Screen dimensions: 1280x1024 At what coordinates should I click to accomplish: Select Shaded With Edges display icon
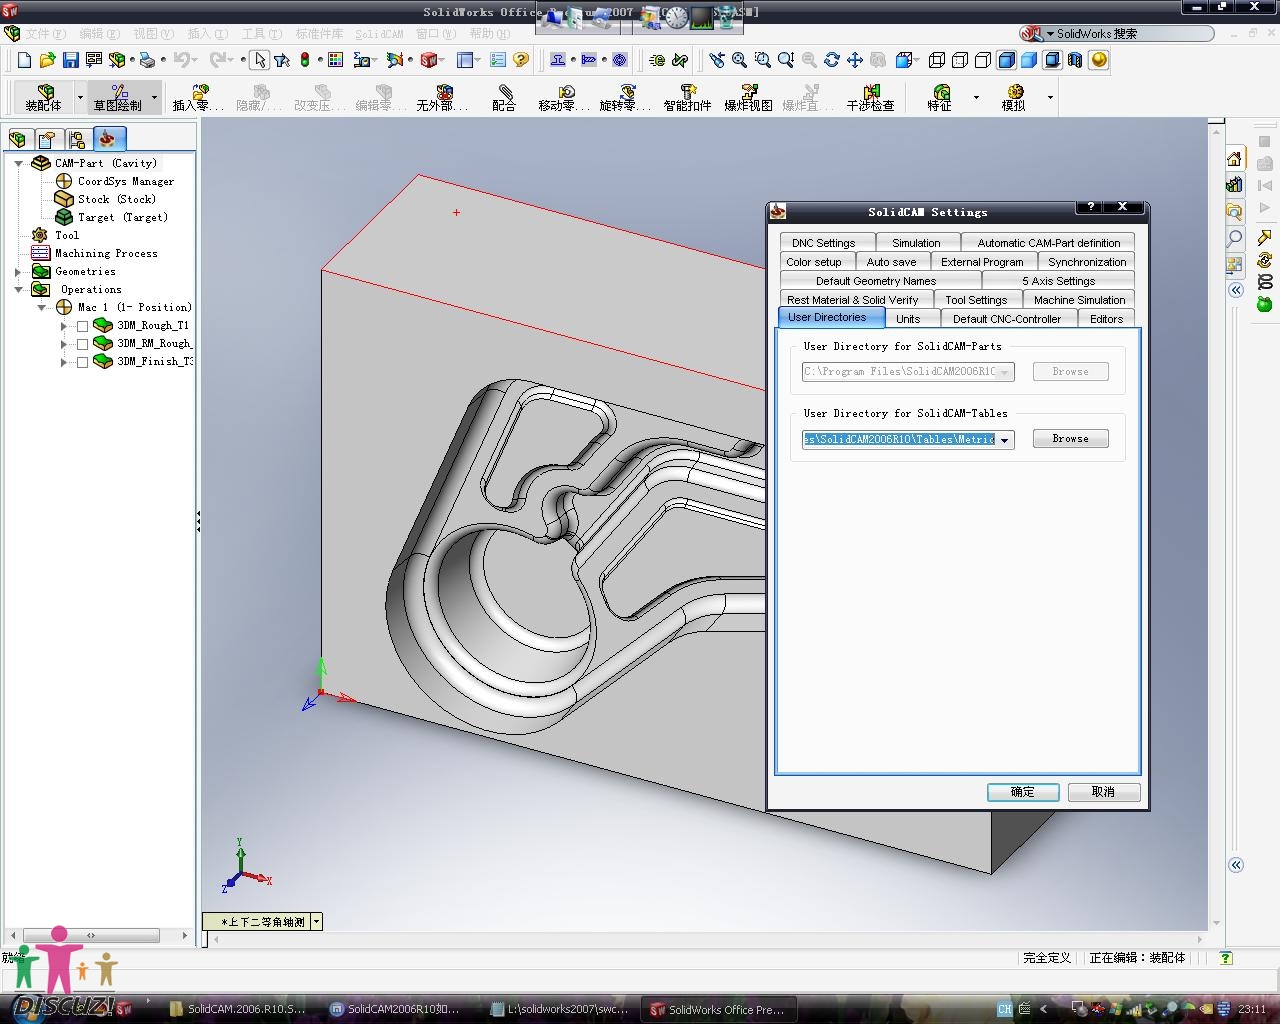point(1006,60)
